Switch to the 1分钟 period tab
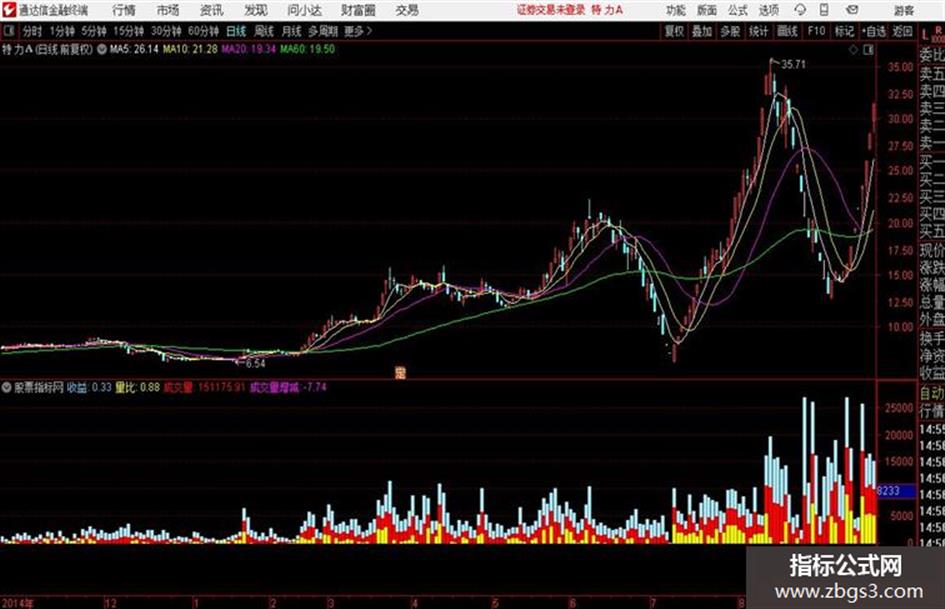The height and width of the screenshot is (609, 945). point(62,31)
